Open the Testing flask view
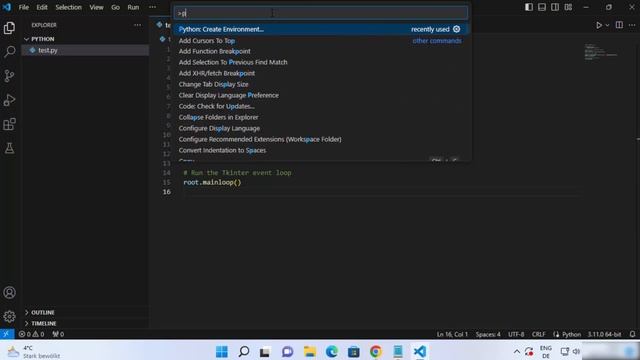The height and width of the screenshot is (360, 640). [9, 148]
